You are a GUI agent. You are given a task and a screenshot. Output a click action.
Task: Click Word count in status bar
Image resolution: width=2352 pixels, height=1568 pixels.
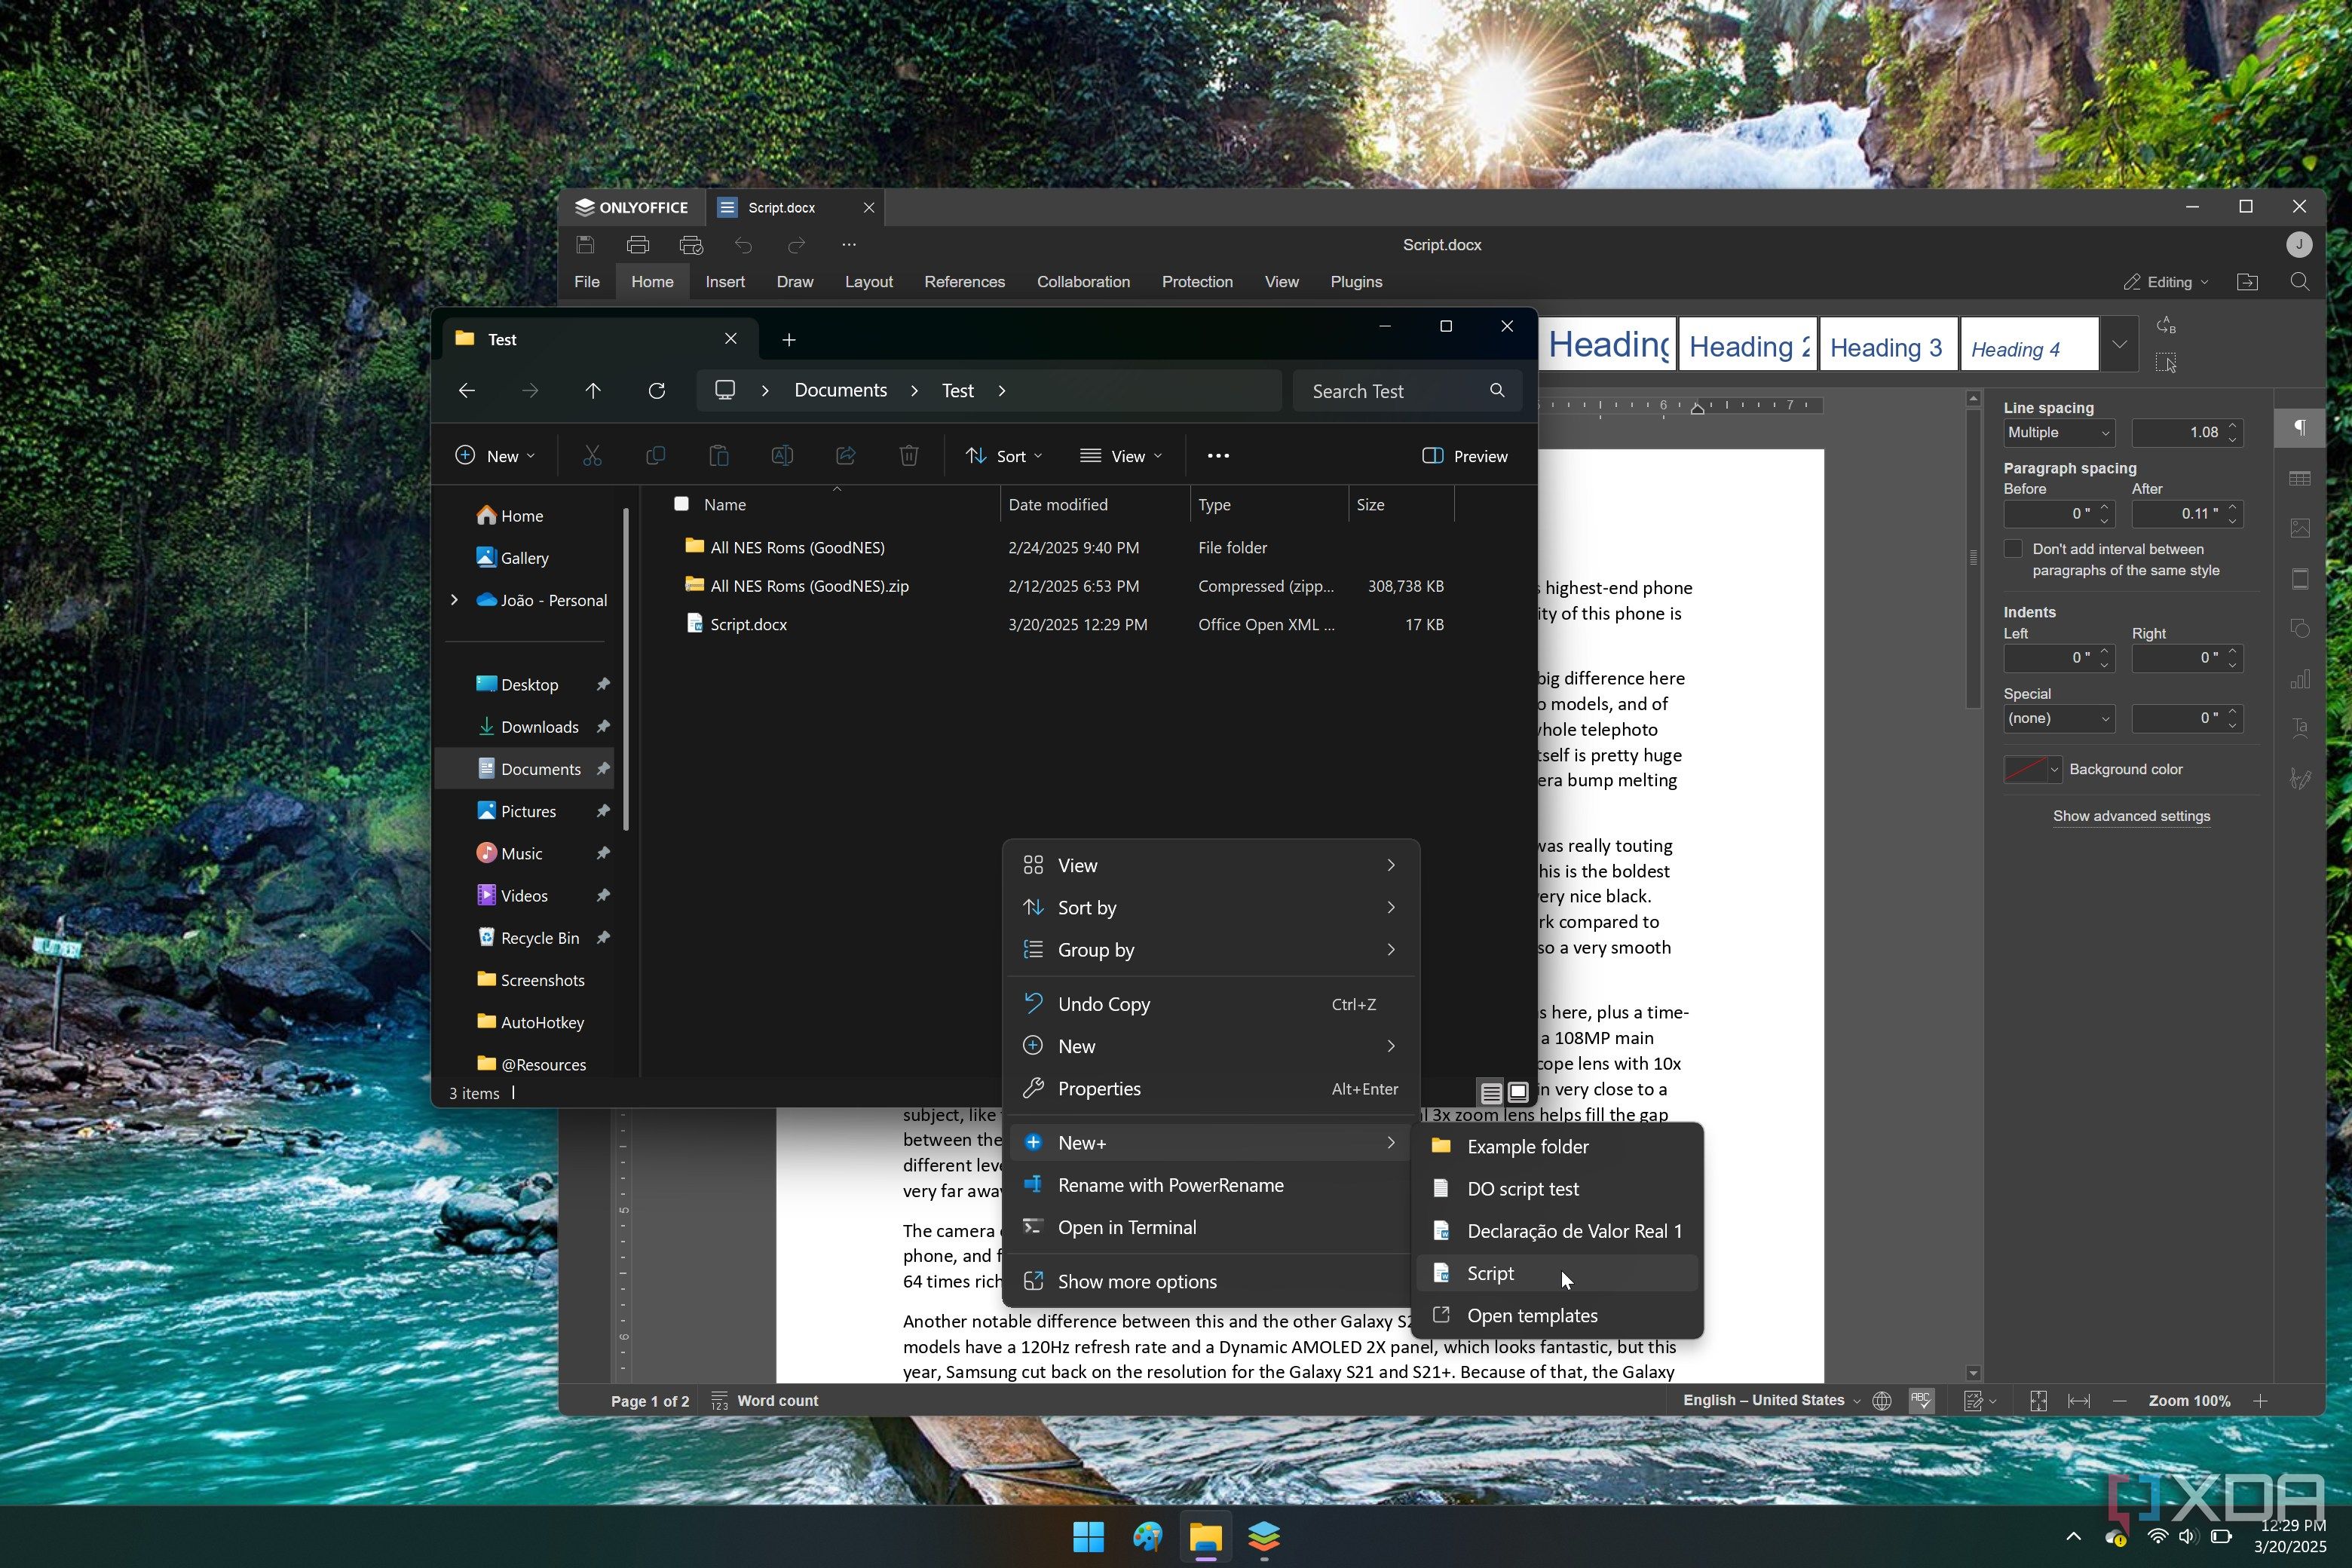(x=765, y=1400)
